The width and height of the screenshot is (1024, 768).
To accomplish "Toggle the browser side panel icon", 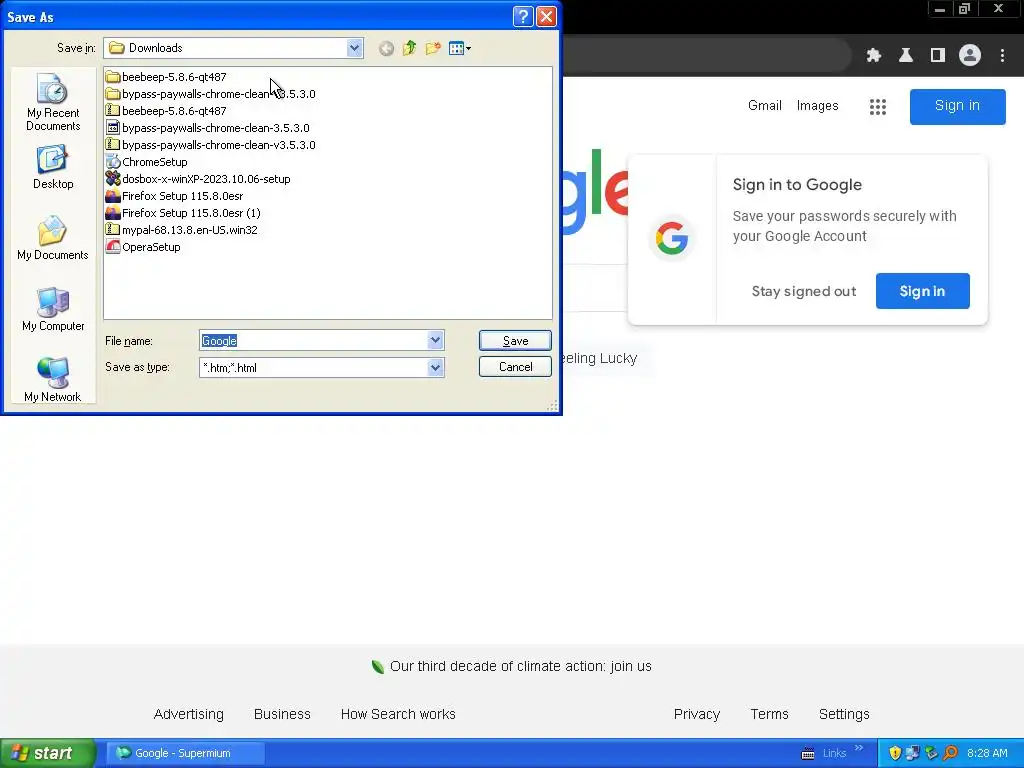I will 938,56.
